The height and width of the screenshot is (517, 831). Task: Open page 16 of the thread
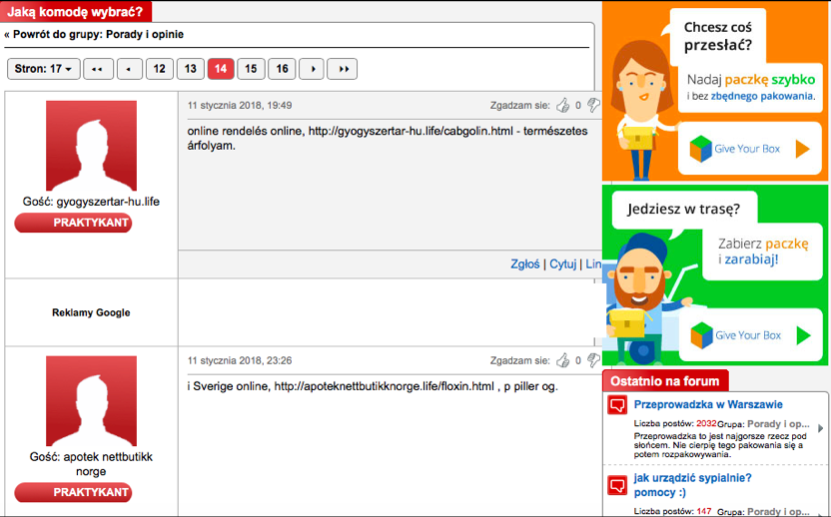pos(282,69)
